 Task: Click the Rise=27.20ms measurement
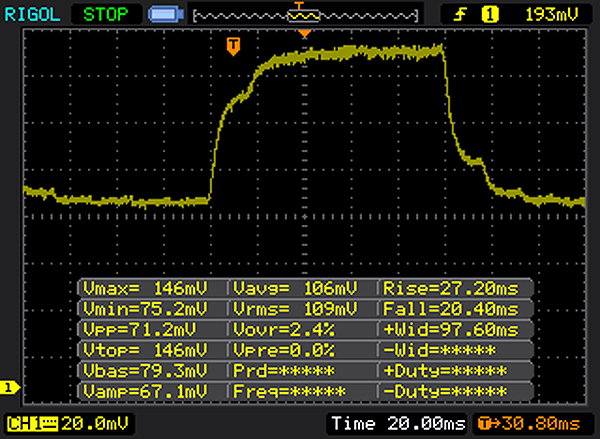point(451,288)
